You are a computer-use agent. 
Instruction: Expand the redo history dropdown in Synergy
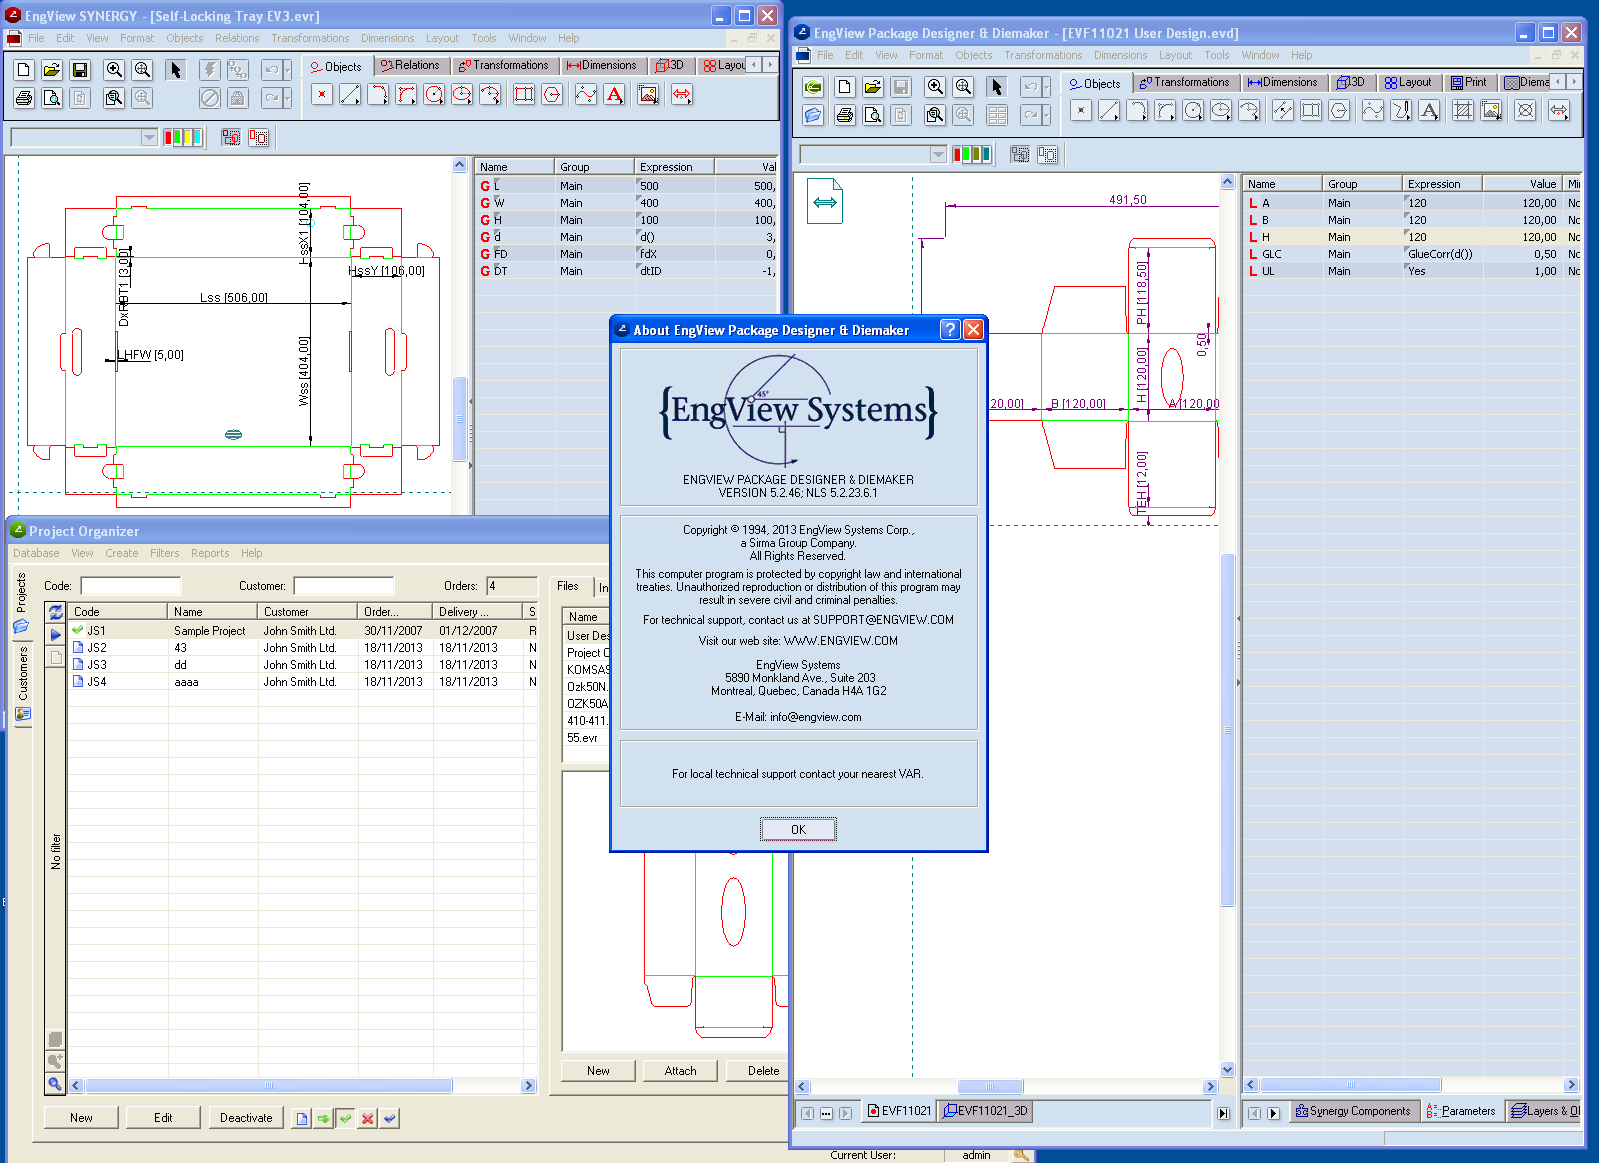287,98
